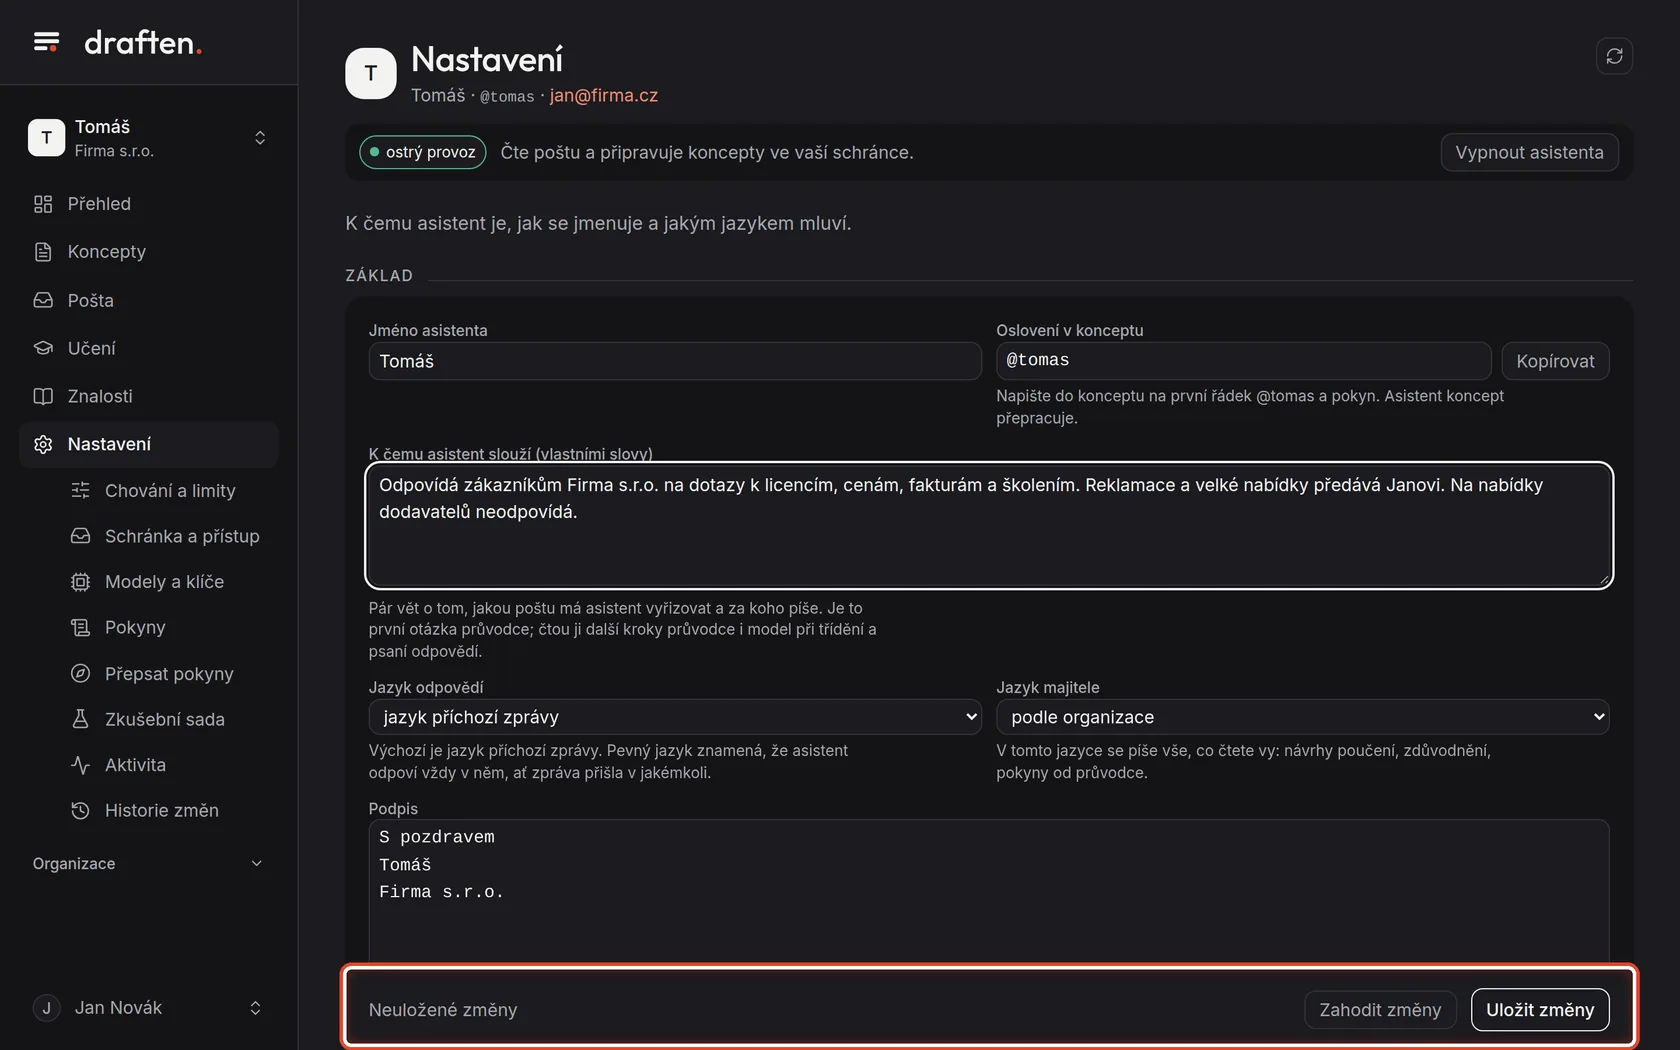Click the Kopírovat button

[1555, 361]
